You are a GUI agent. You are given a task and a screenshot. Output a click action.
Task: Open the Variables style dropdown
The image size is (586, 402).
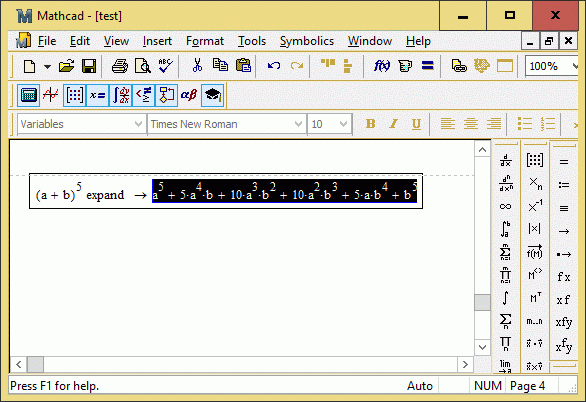pyautogui.click(x=138, y=124)
